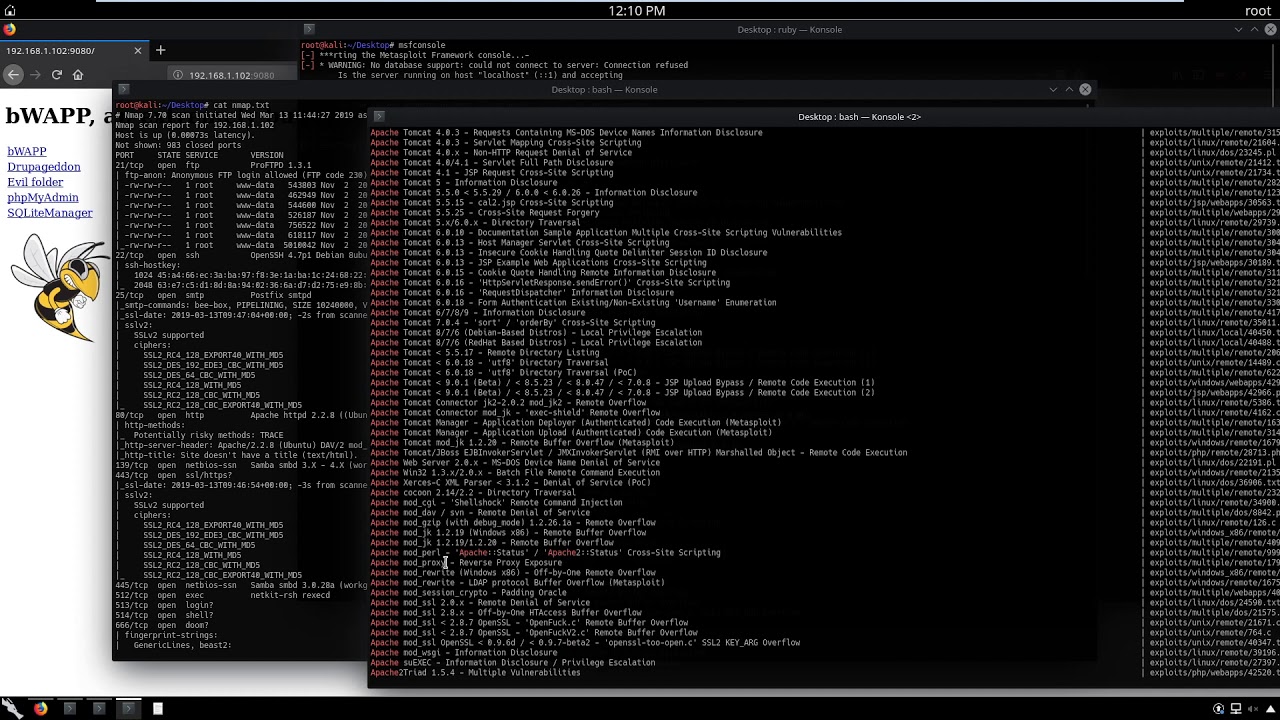Click the clock showing 12:10 PM
The image size is (1280, 720).
[x=637, y=11]
